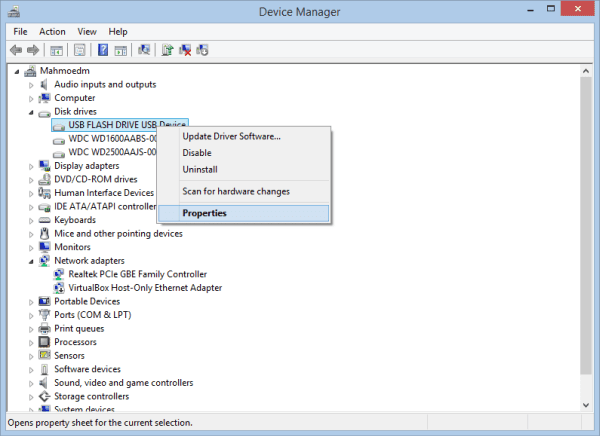Open the blue Help question-mark icon
Viewport: 600px width, 436px height.
tap(103, 50)
